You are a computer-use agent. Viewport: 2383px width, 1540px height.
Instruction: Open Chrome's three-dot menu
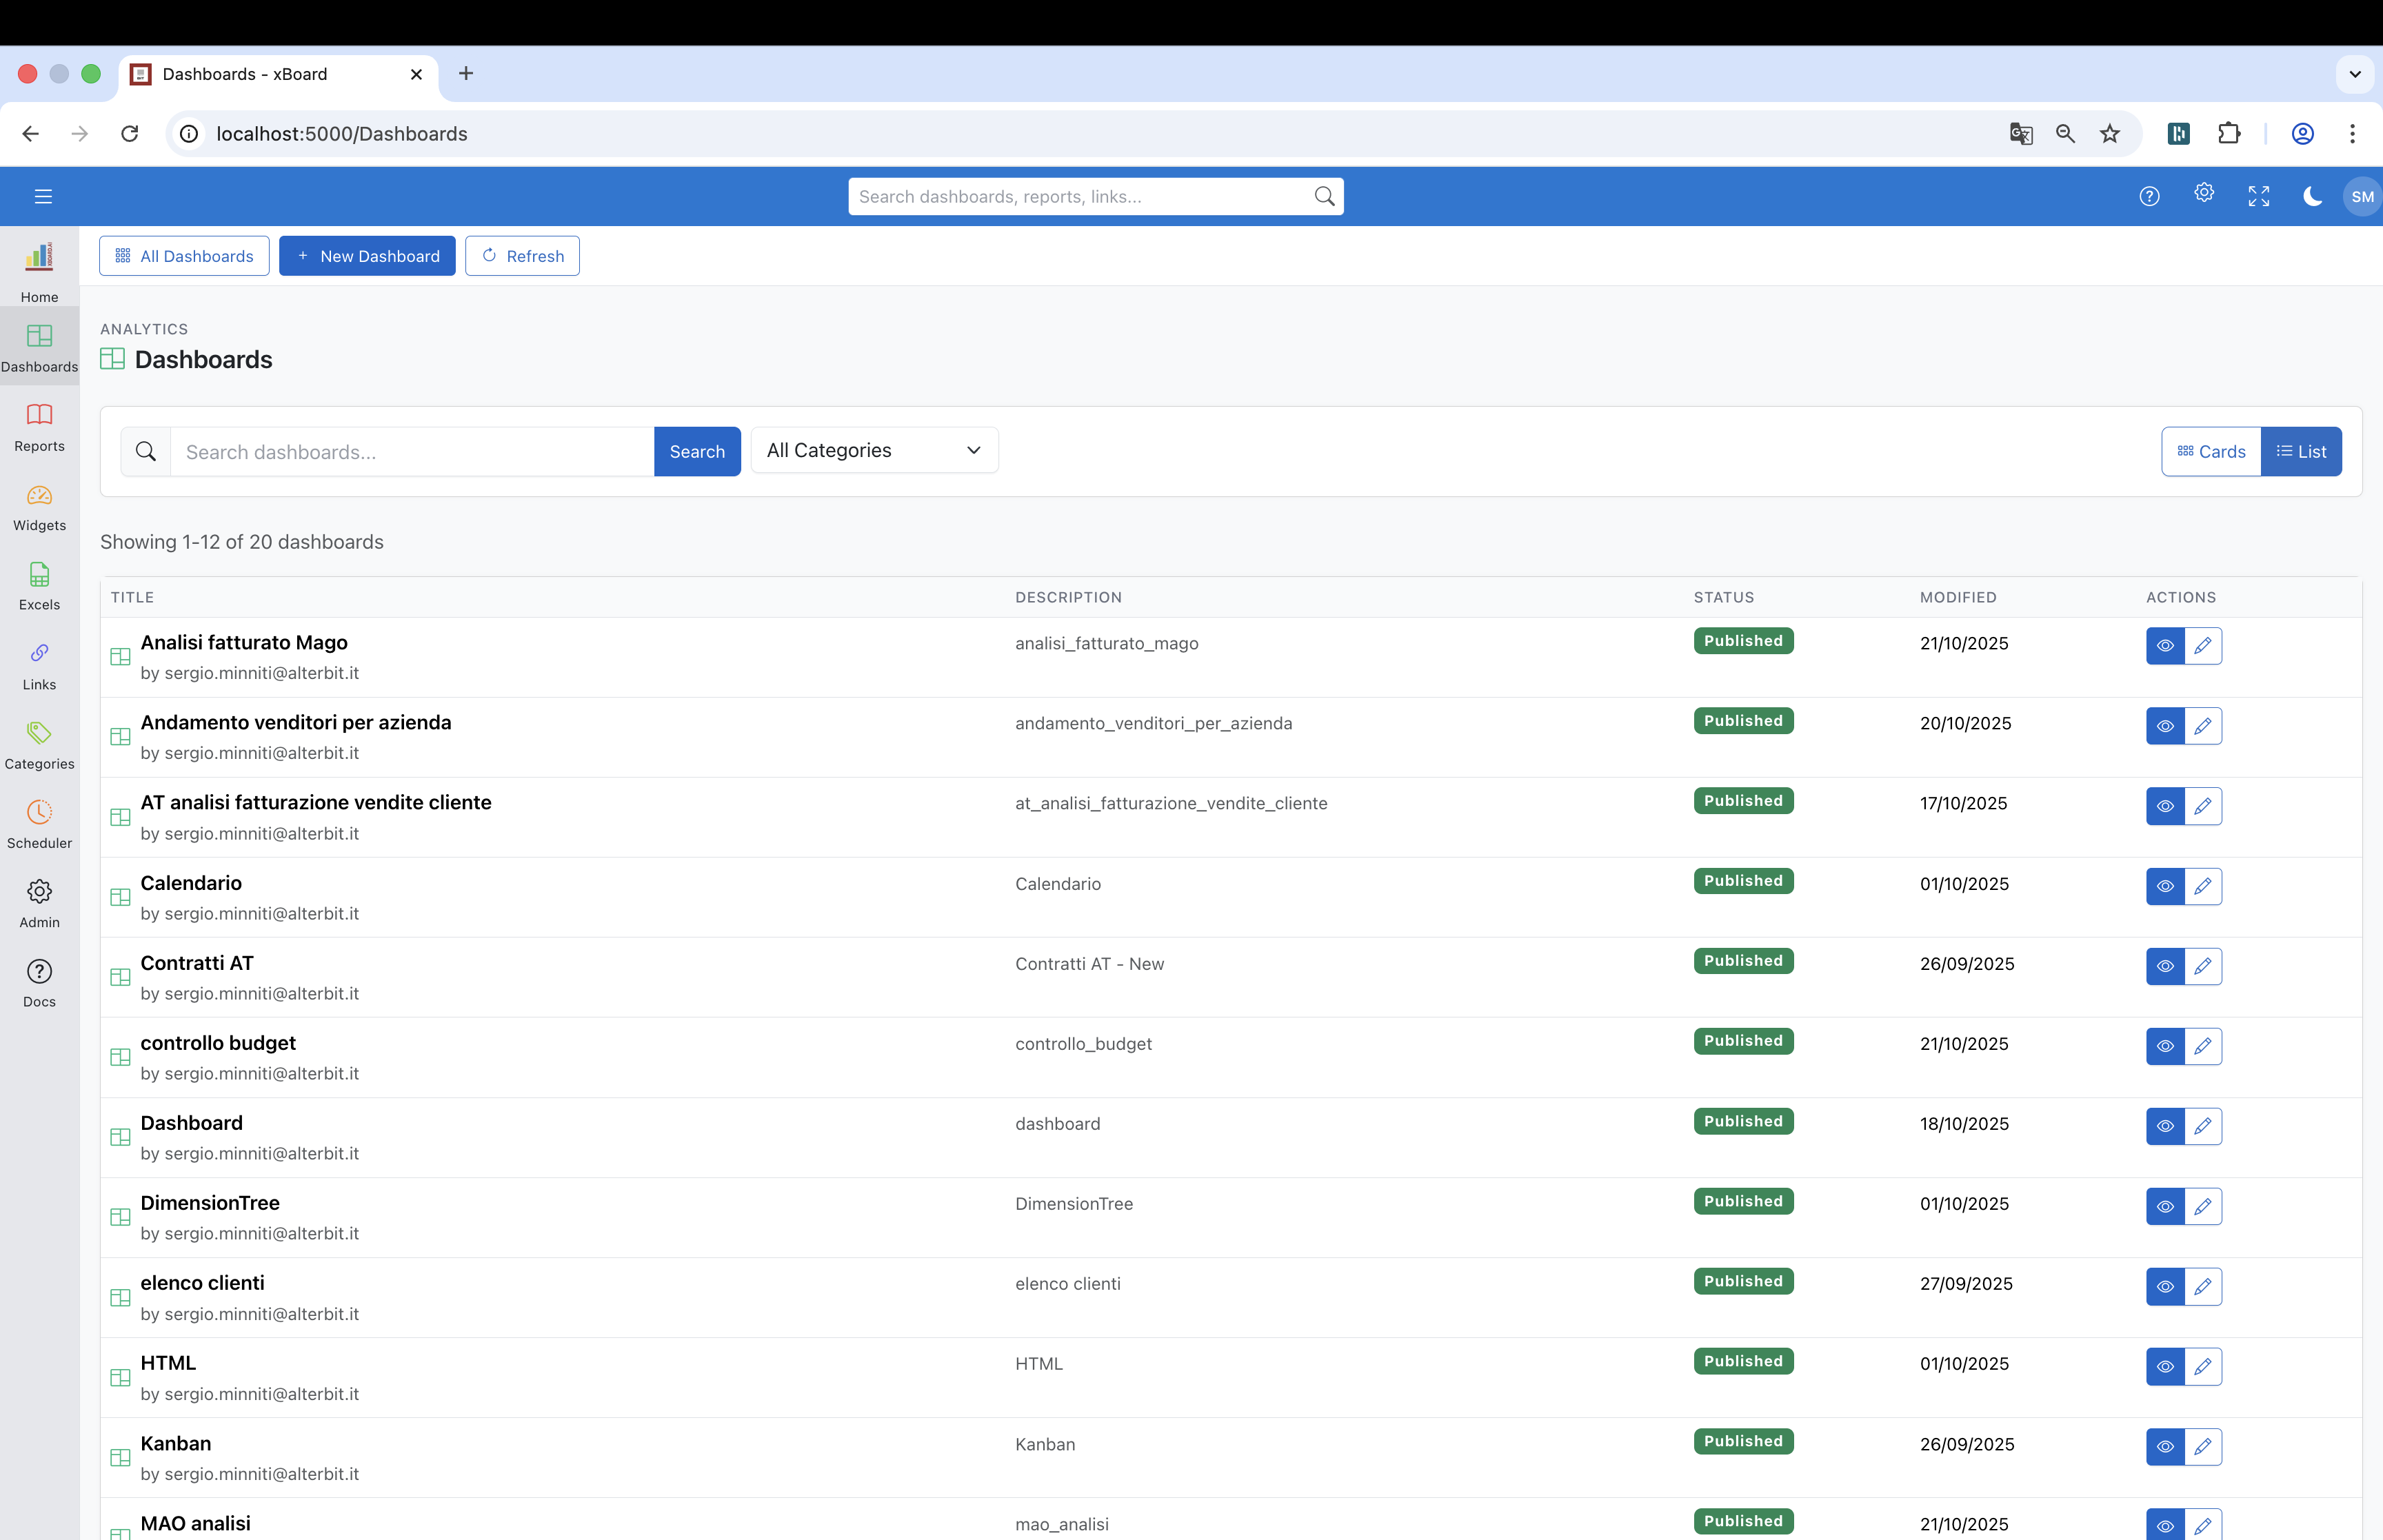[x=2352, y=134]
